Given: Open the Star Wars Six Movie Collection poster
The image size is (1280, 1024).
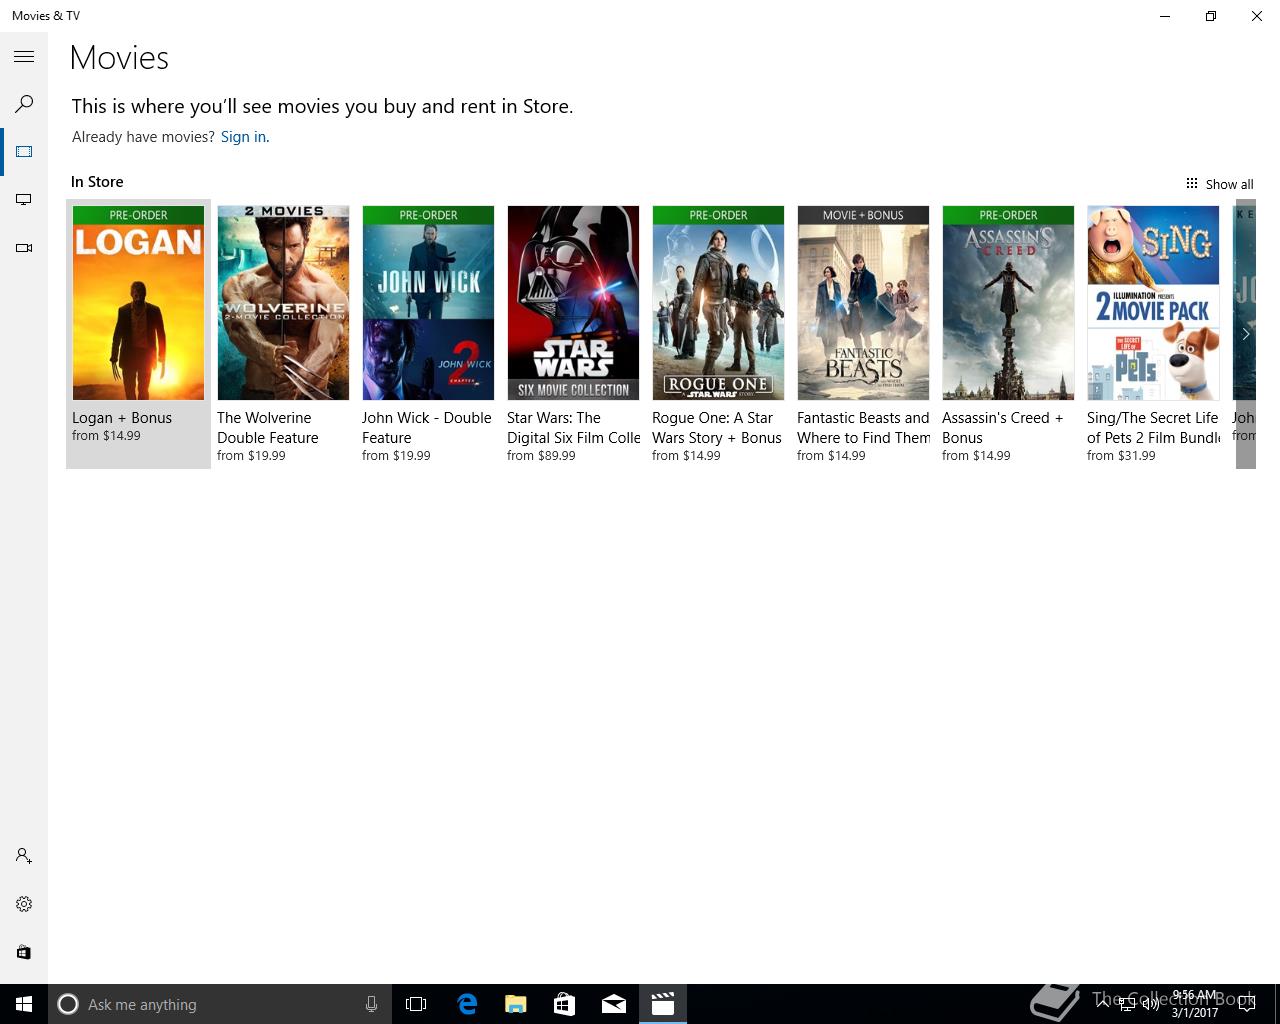Looking at the screenshot, I should coord(573,303).
